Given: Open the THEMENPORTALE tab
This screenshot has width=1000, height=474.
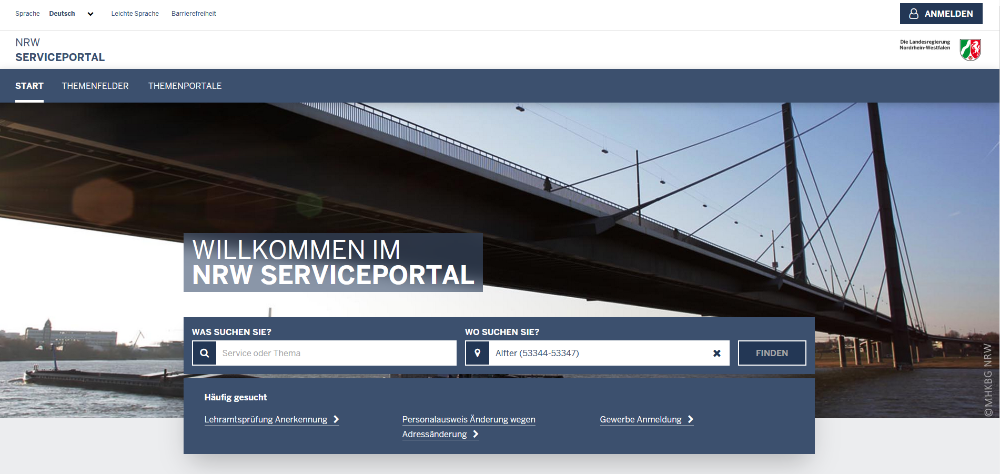Looking at the screenshot, I should click(x=185, y=86).
